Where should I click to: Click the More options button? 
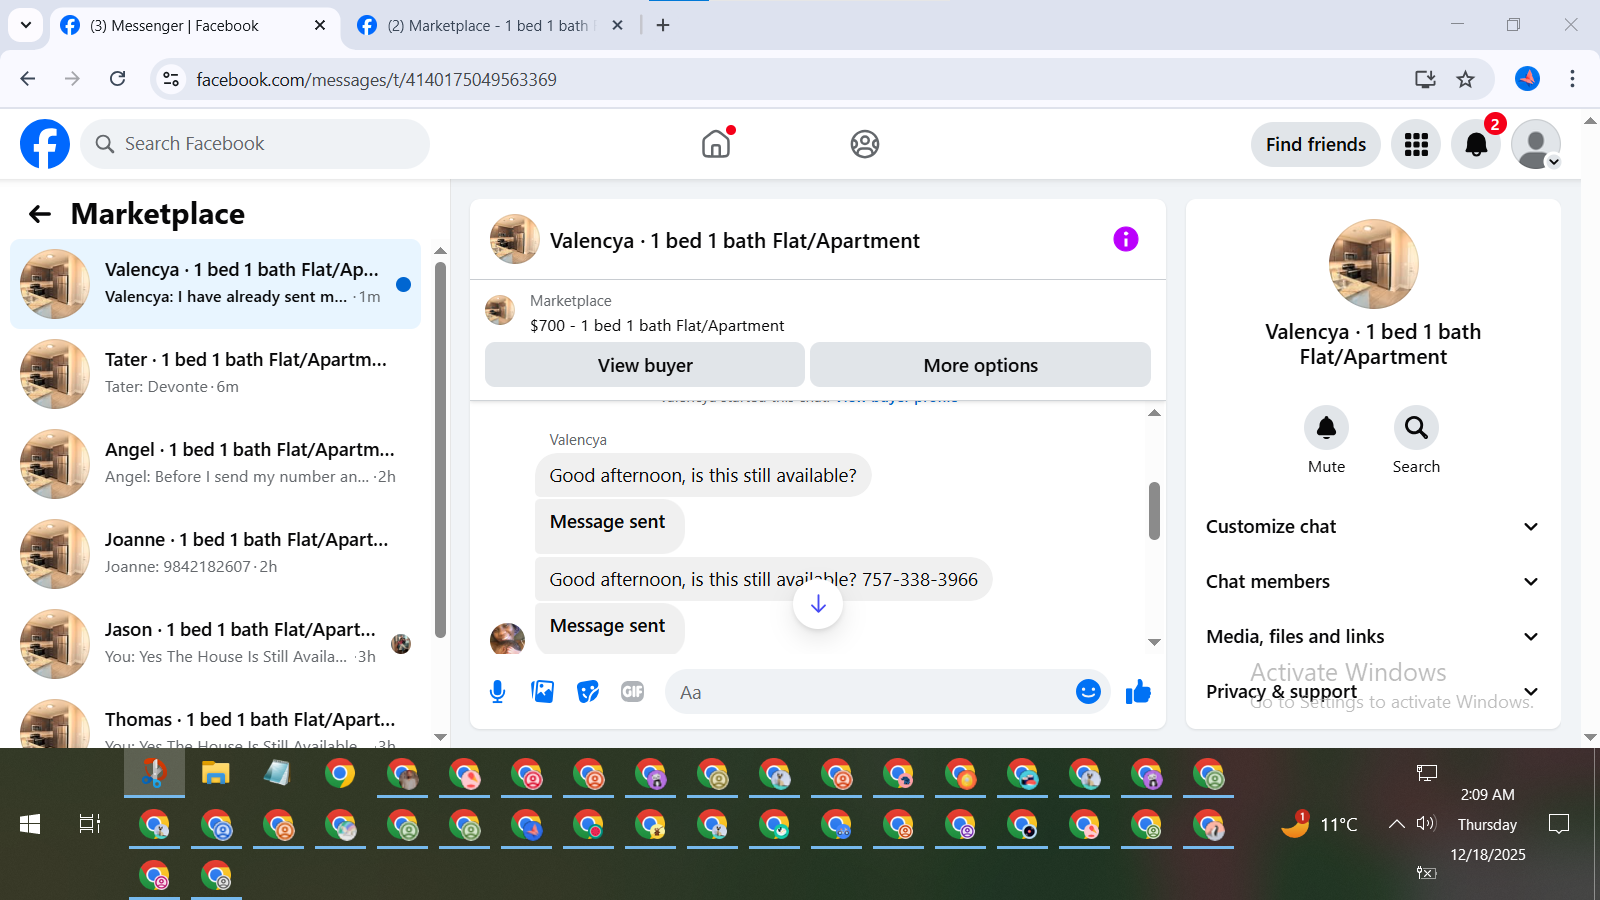pos(980,365)
